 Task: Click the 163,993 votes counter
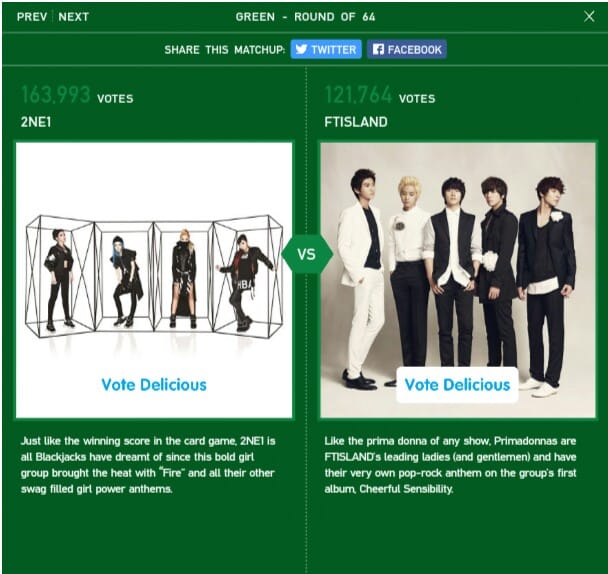click(77, 95)
